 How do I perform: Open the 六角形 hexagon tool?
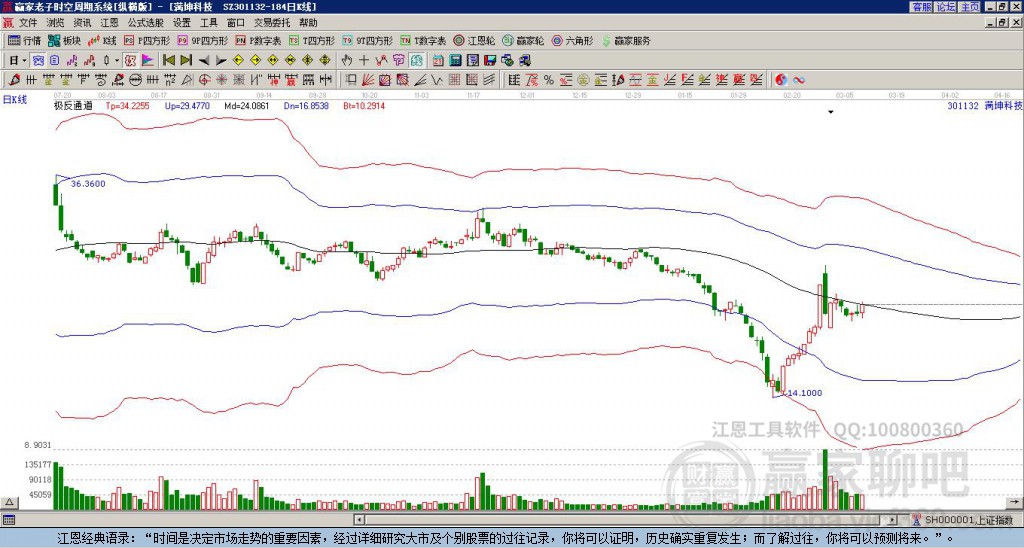573,40
